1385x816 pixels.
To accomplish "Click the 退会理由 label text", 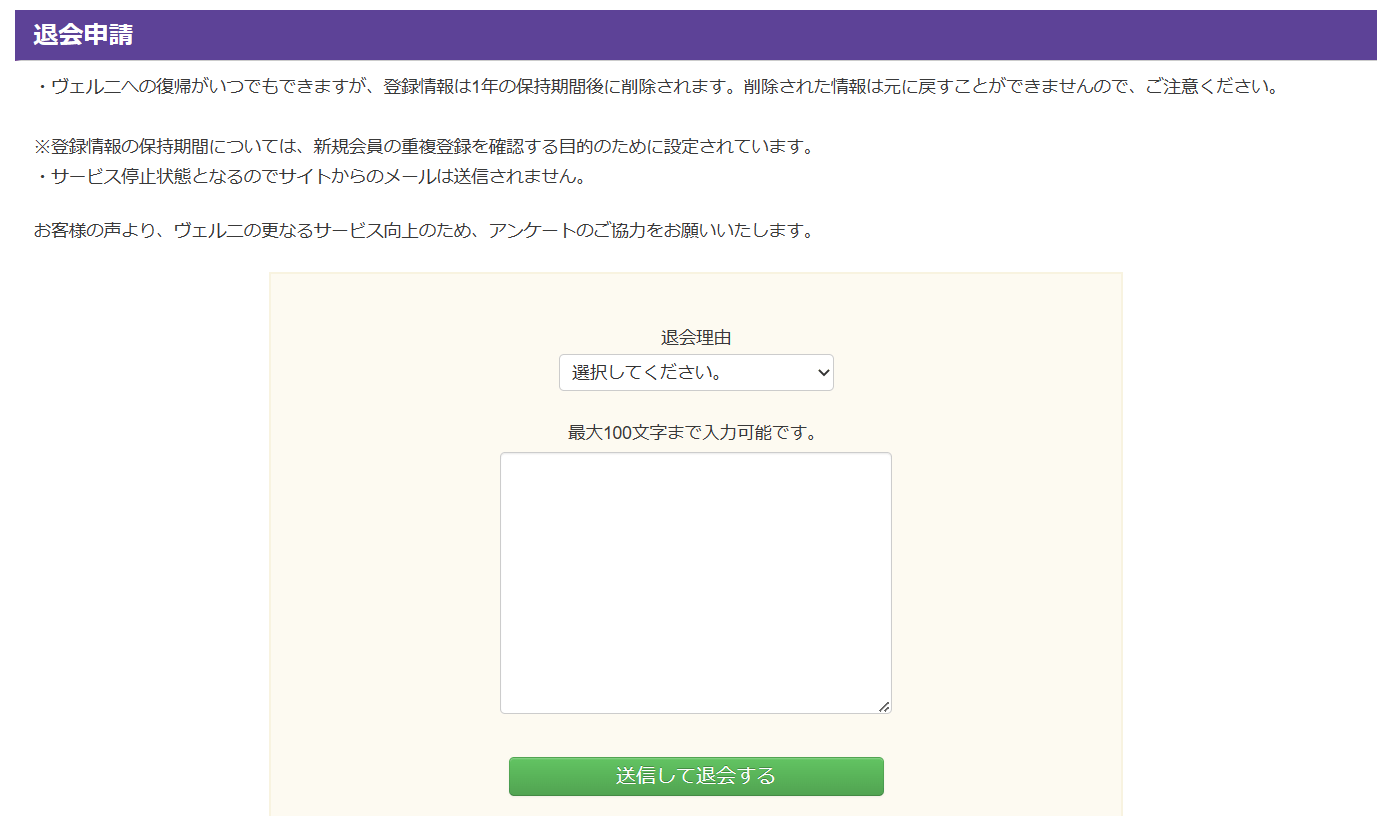I will (695, 338).
